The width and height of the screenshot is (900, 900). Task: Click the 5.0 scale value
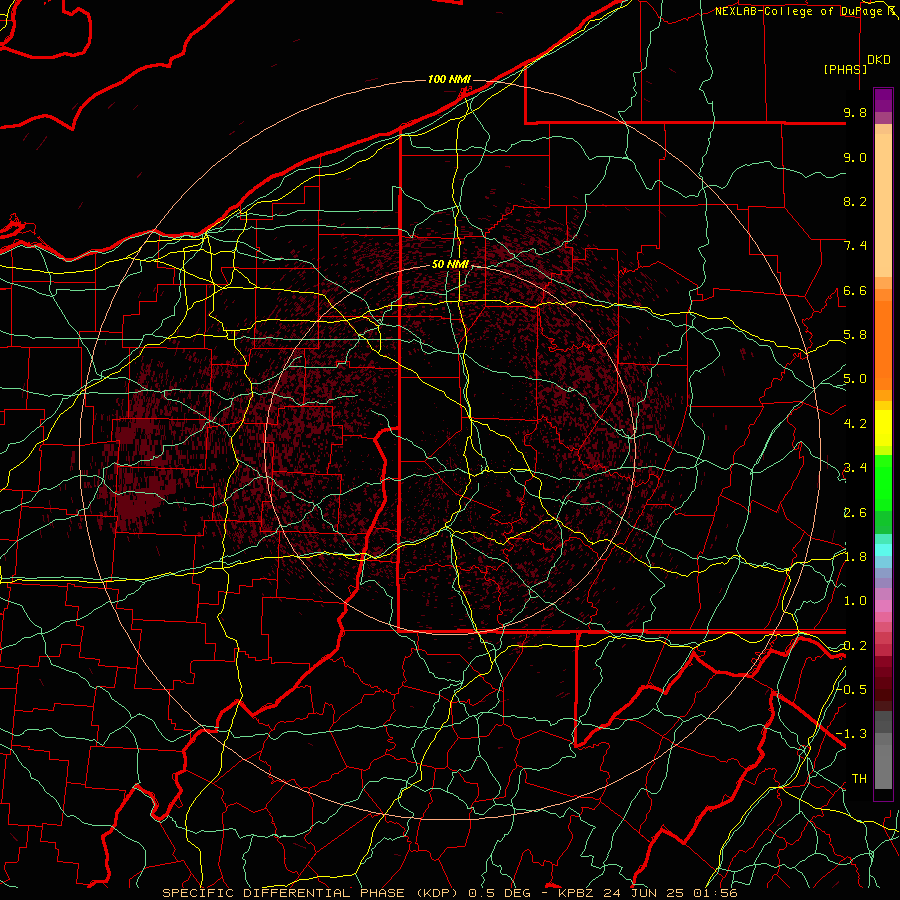(855, 379)
